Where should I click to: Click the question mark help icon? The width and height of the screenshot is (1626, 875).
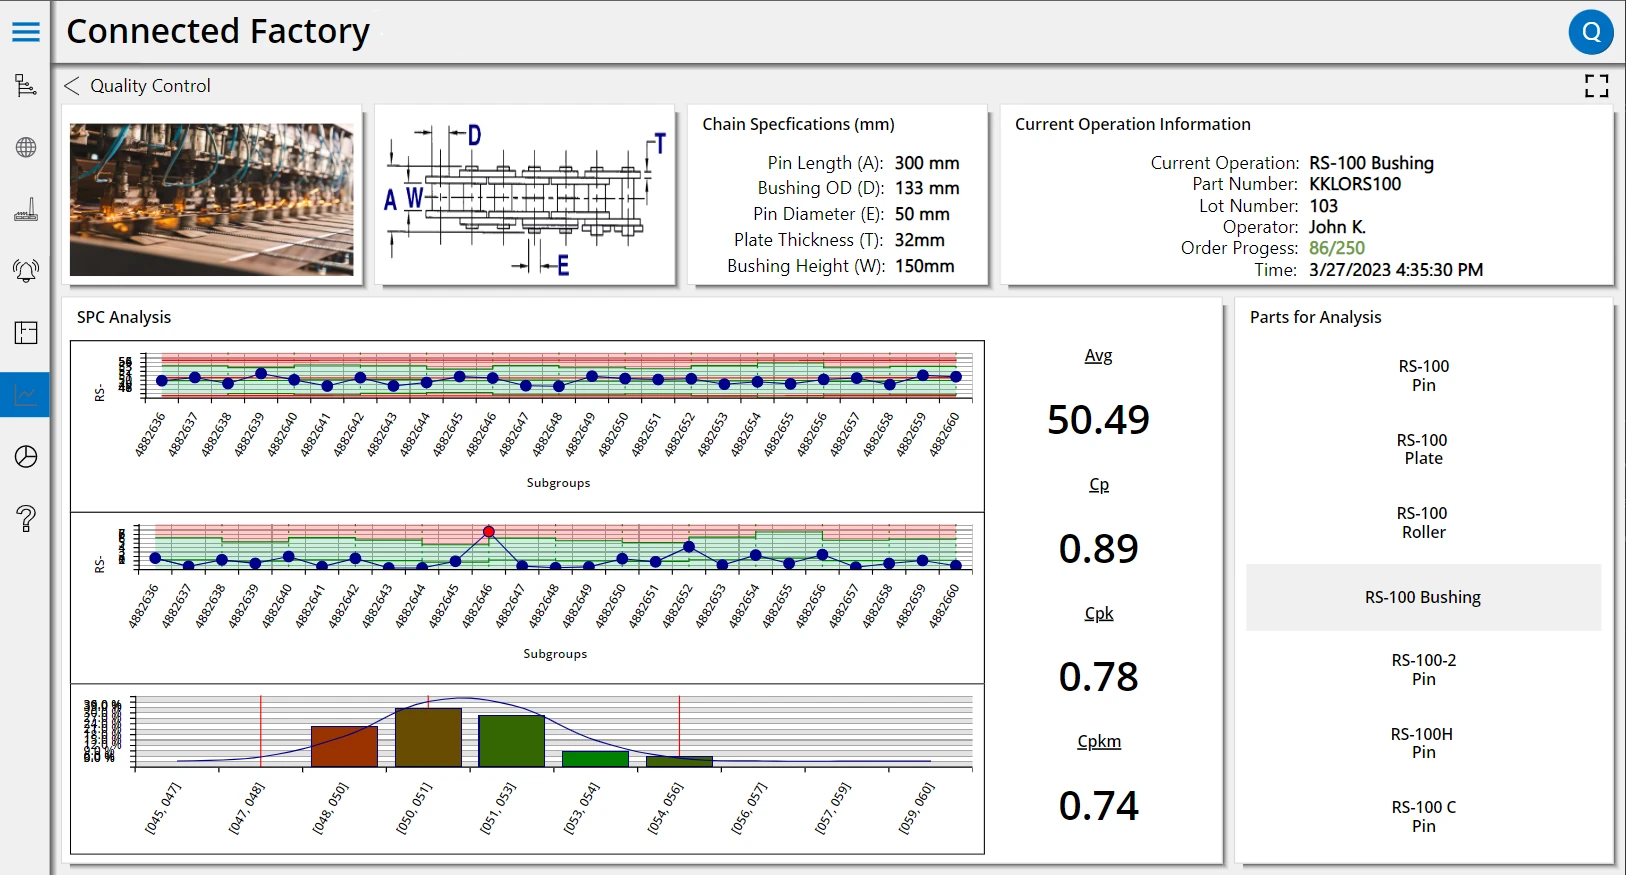pos(26,518)
